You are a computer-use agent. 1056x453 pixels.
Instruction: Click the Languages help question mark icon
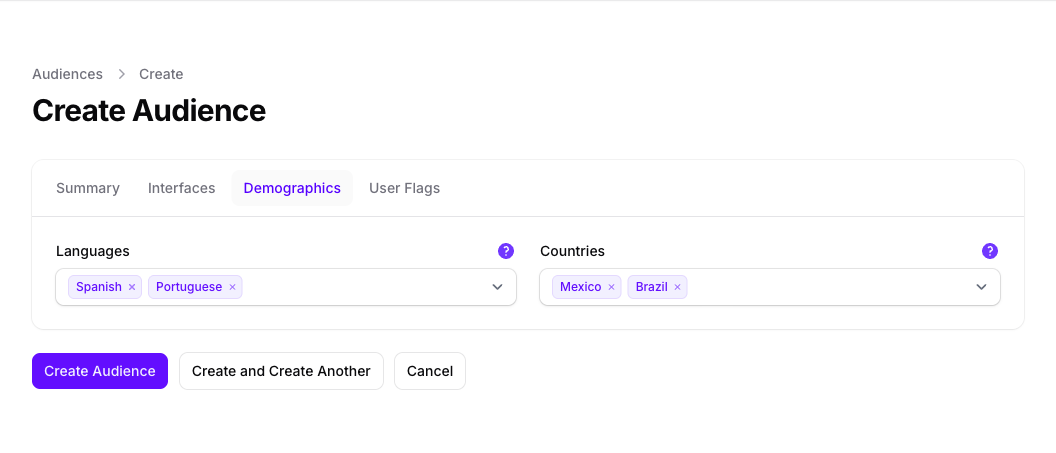coord(506,251)
